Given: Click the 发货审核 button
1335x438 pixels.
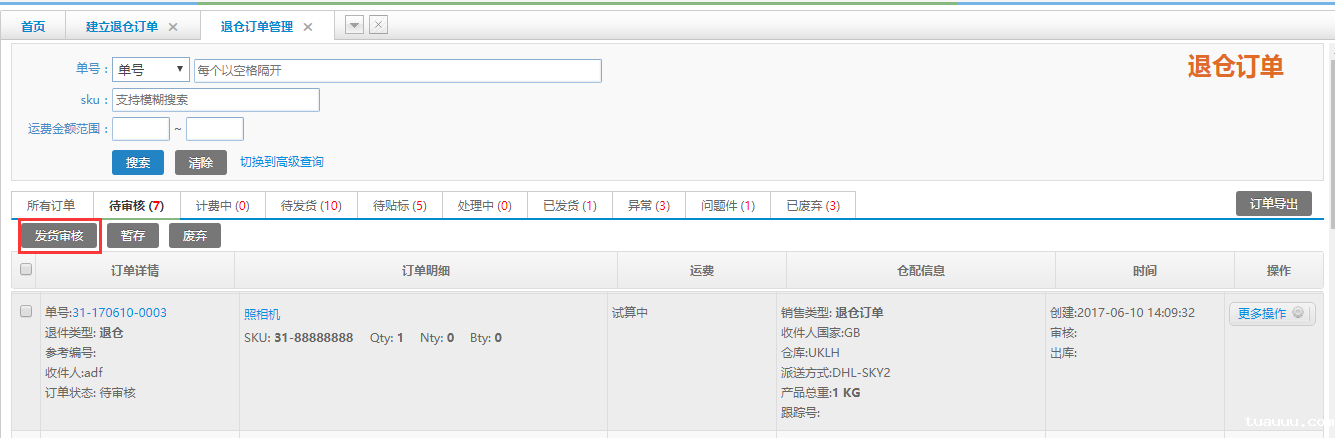Looking at the screenshot, I should click(x=59, y=236).
